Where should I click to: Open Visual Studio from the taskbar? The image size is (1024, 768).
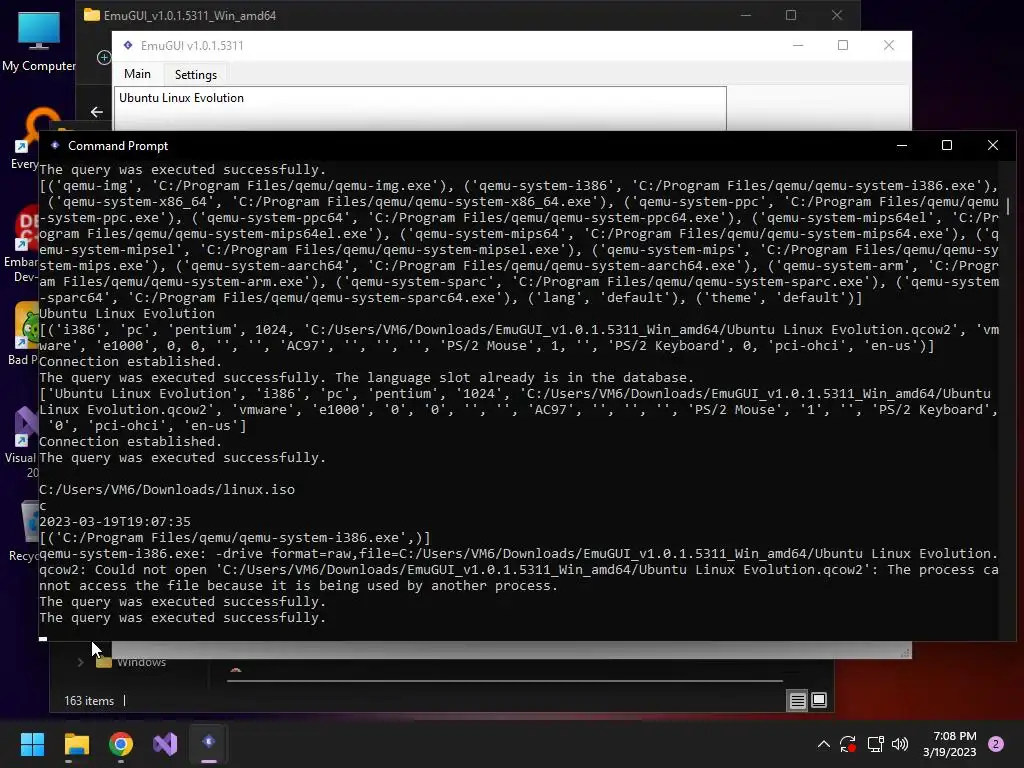(x=165, y=744)
